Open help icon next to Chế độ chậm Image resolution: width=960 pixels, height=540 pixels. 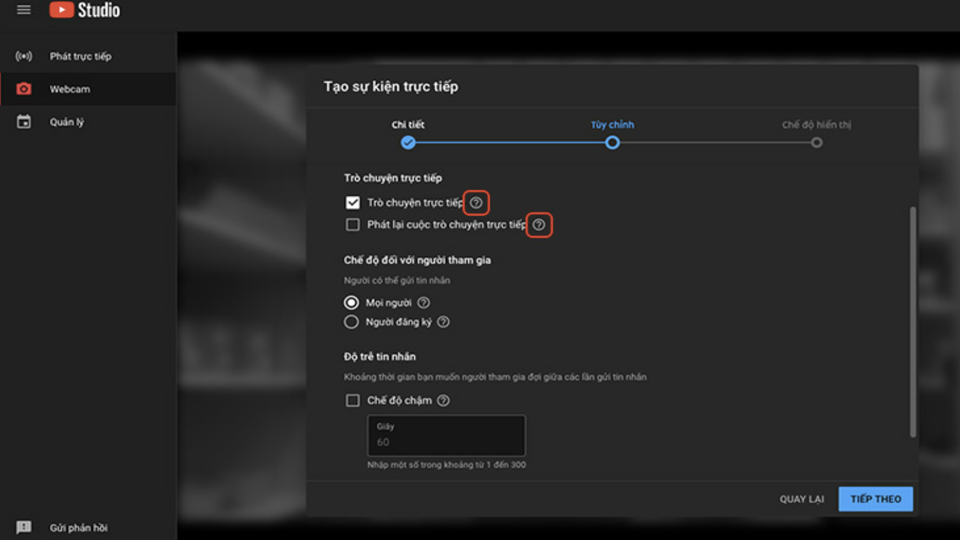[443, 400]
